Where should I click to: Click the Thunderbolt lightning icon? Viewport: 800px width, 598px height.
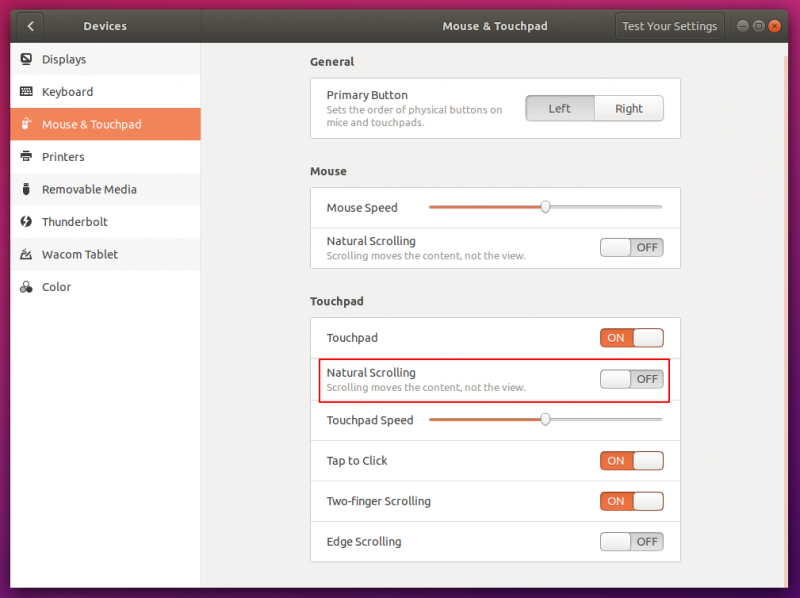click(26, 222)
